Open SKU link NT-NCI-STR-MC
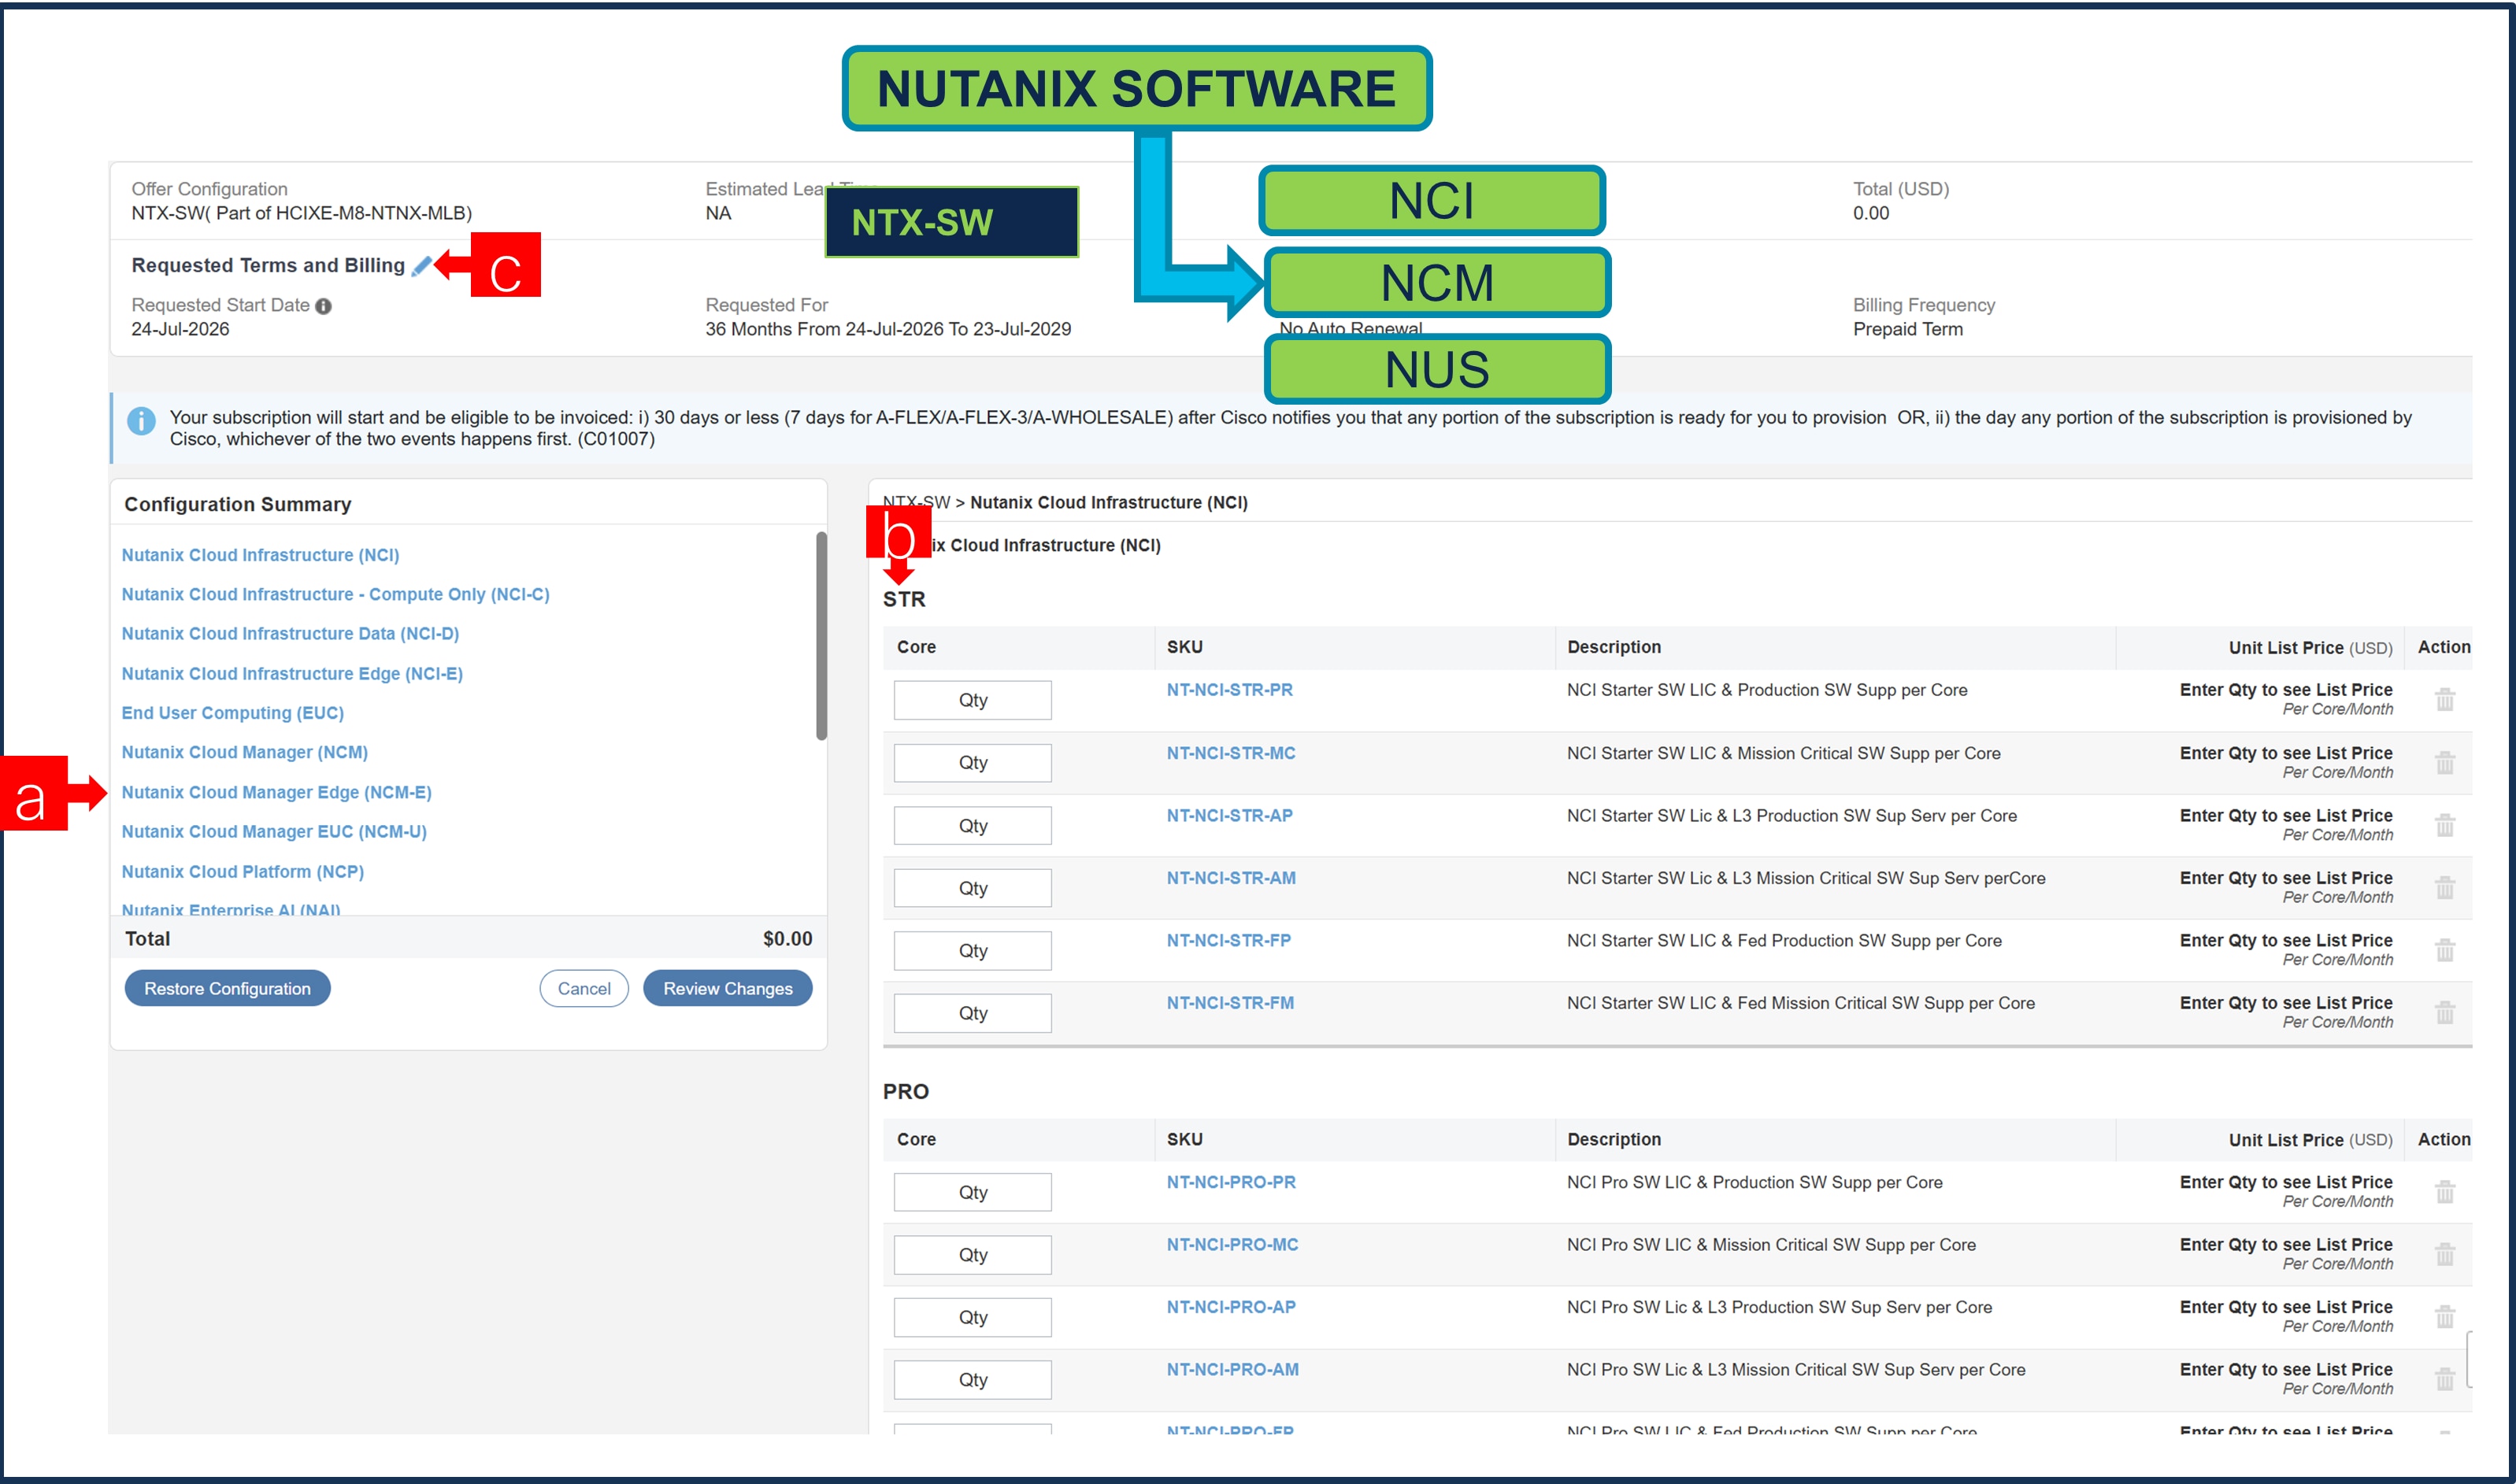The width and height of the screenshot is (2516, 1484). [1230, 753]
